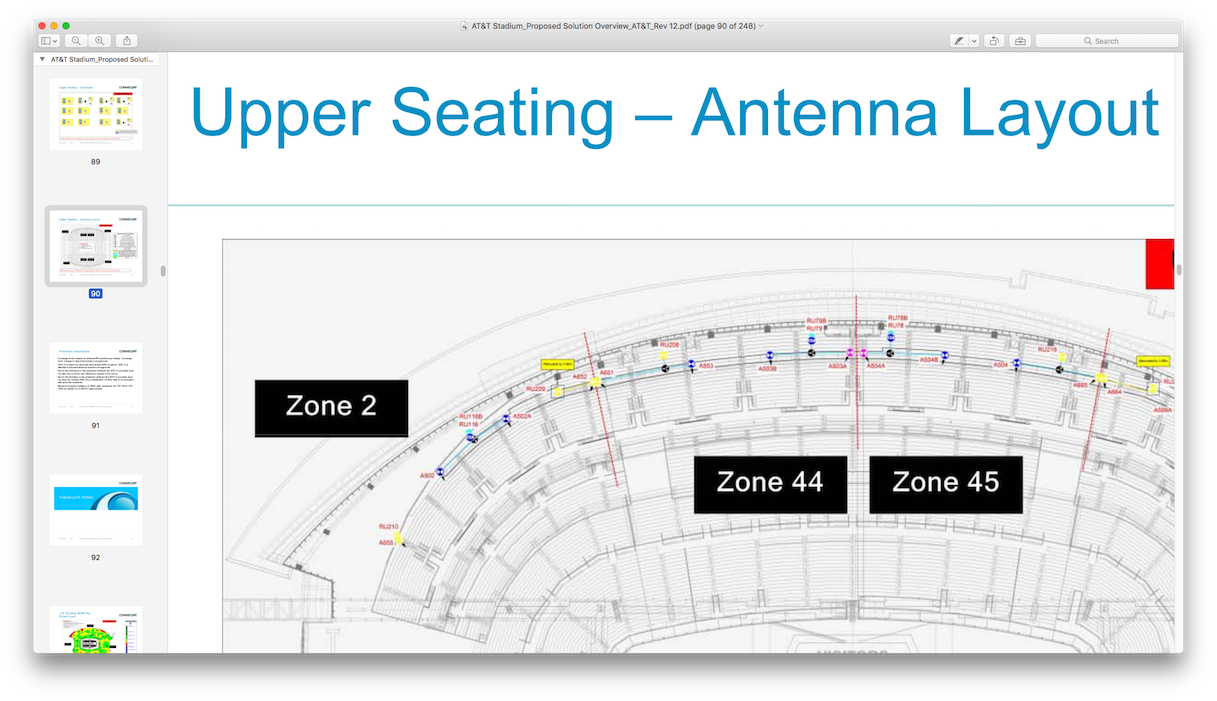This screenshot has width=1217, height=701.
Task: Open the sidebar view options menu
Action: 49,41
